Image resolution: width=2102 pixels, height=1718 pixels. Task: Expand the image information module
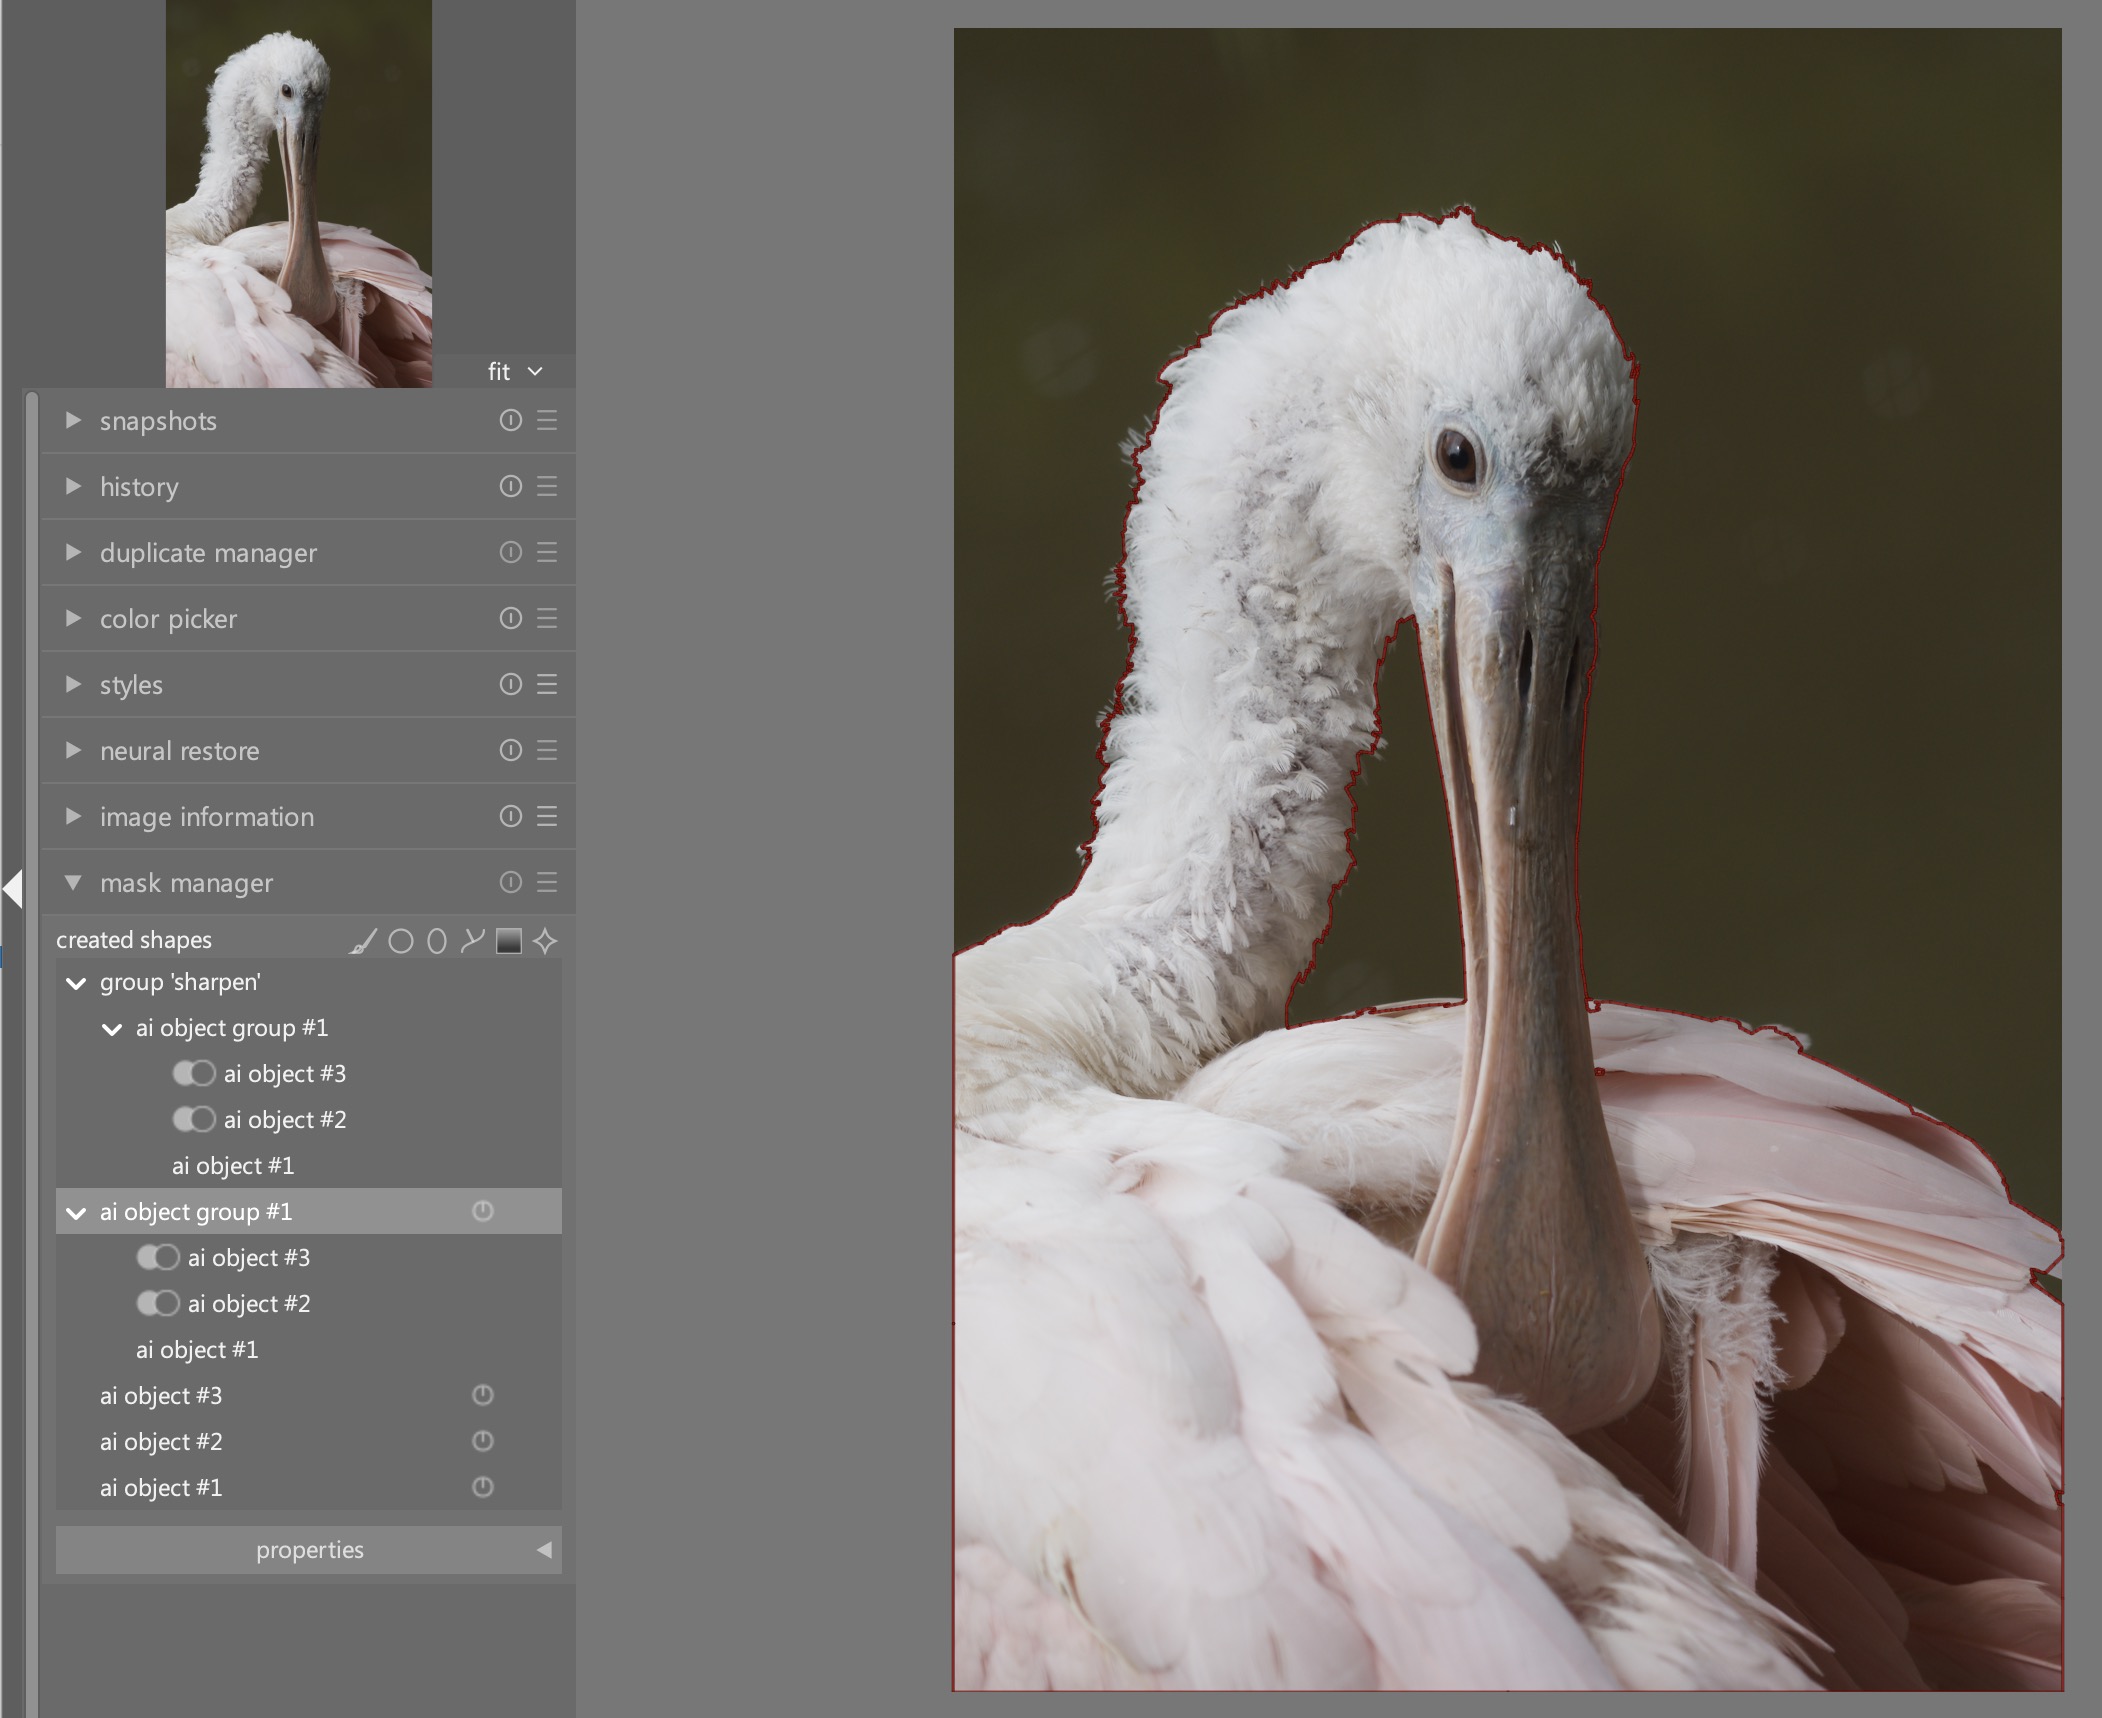pyautogui.click(x=73, y=816)
